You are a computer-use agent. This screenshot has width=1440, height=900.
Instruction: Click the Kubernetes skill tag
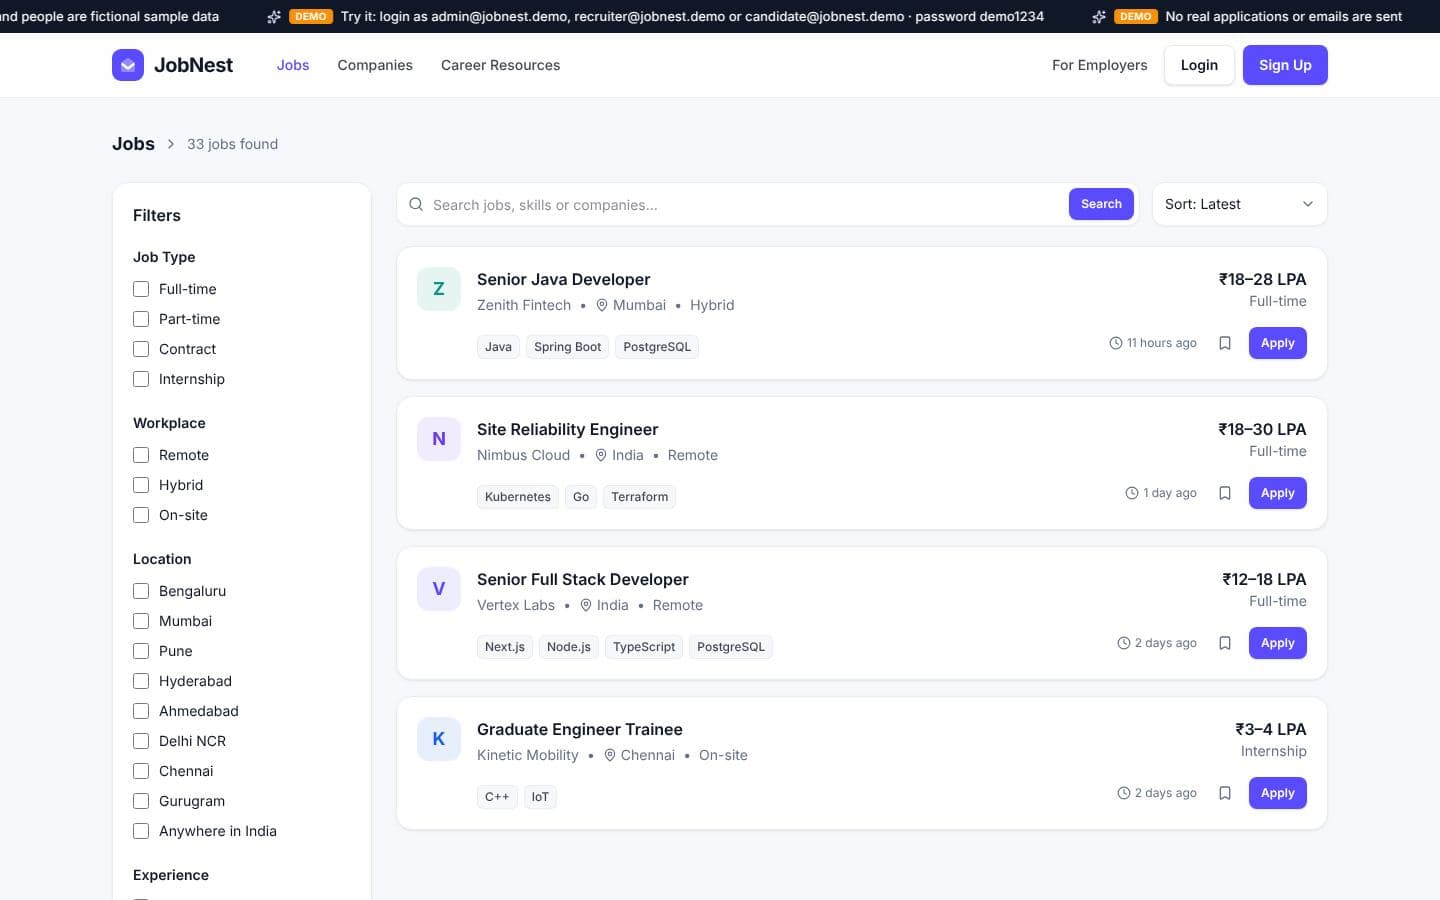point(518,497)
